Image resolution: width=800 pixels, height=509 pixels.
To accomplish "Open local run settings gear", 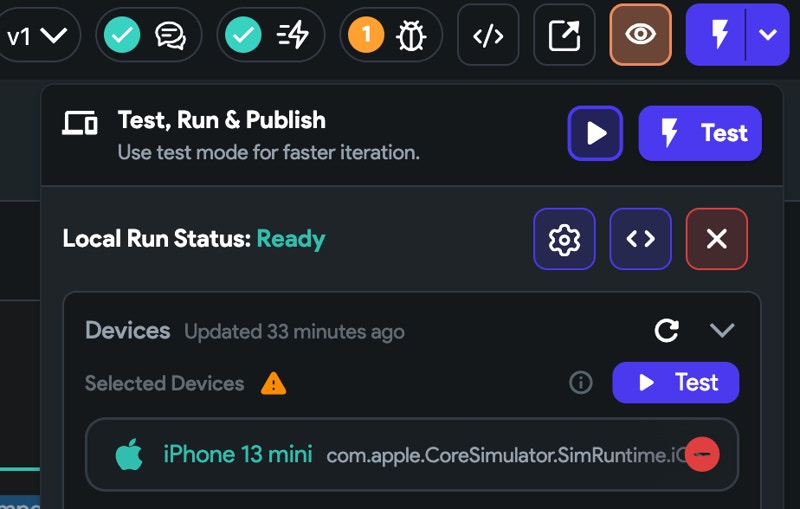I will click(564, 239).
